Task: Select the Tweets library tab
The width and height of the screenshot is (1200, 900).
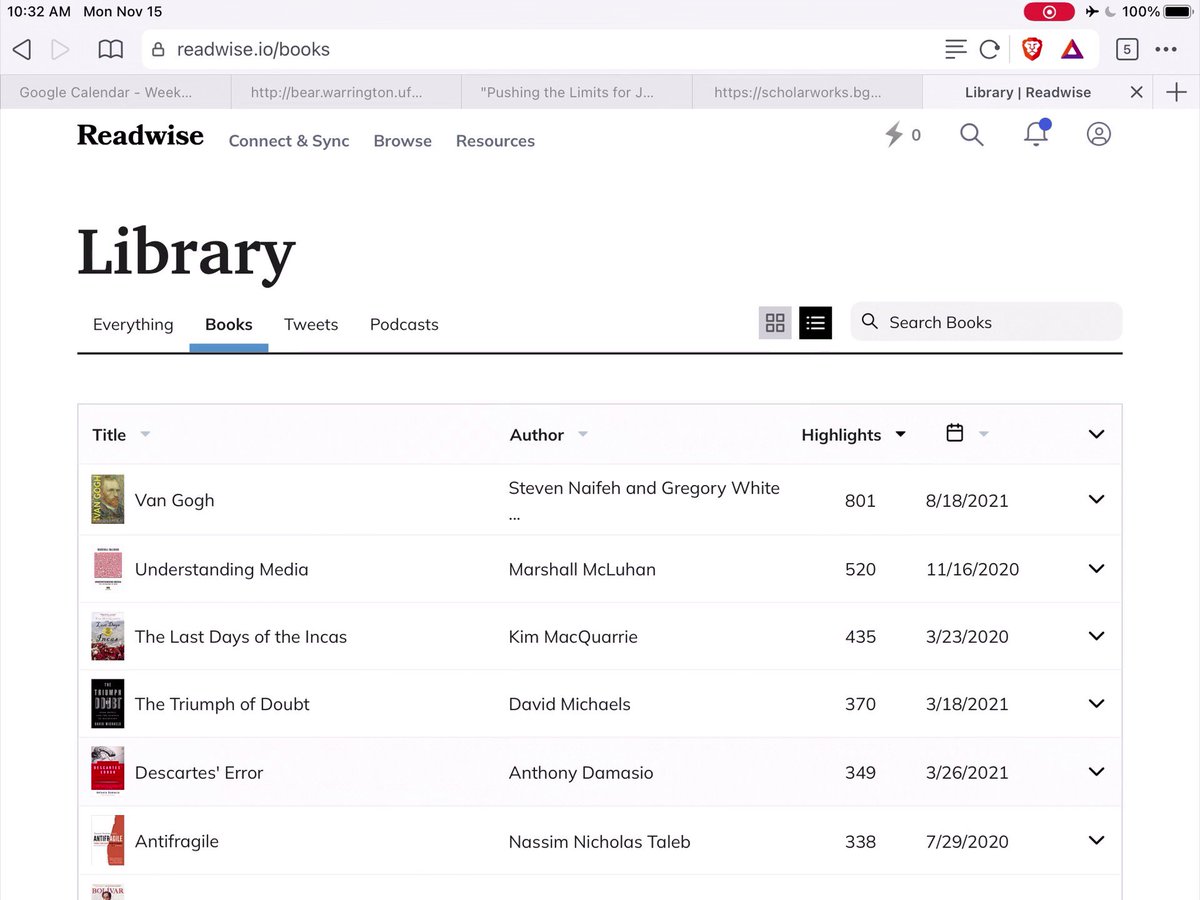Action: coord(311,324)
